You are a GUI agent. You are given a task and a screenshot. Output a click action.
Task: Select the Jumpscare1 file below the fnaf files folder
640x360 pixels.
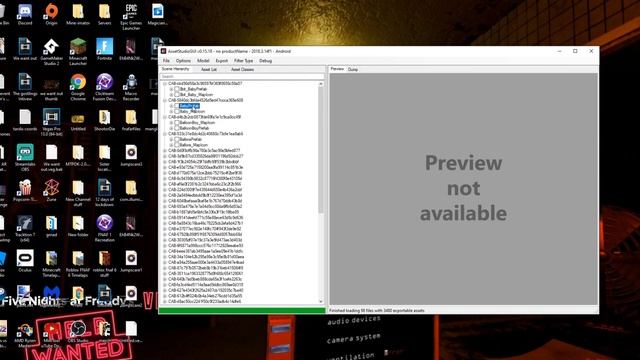point(131,156)
